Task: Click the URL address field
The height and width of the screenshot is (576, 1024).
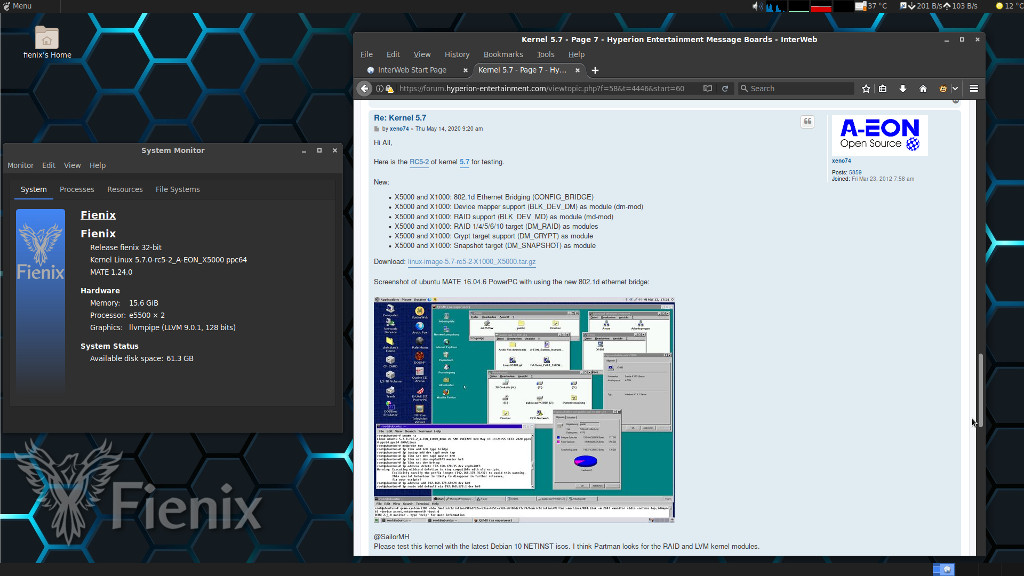Action: (x=547, y=89)
